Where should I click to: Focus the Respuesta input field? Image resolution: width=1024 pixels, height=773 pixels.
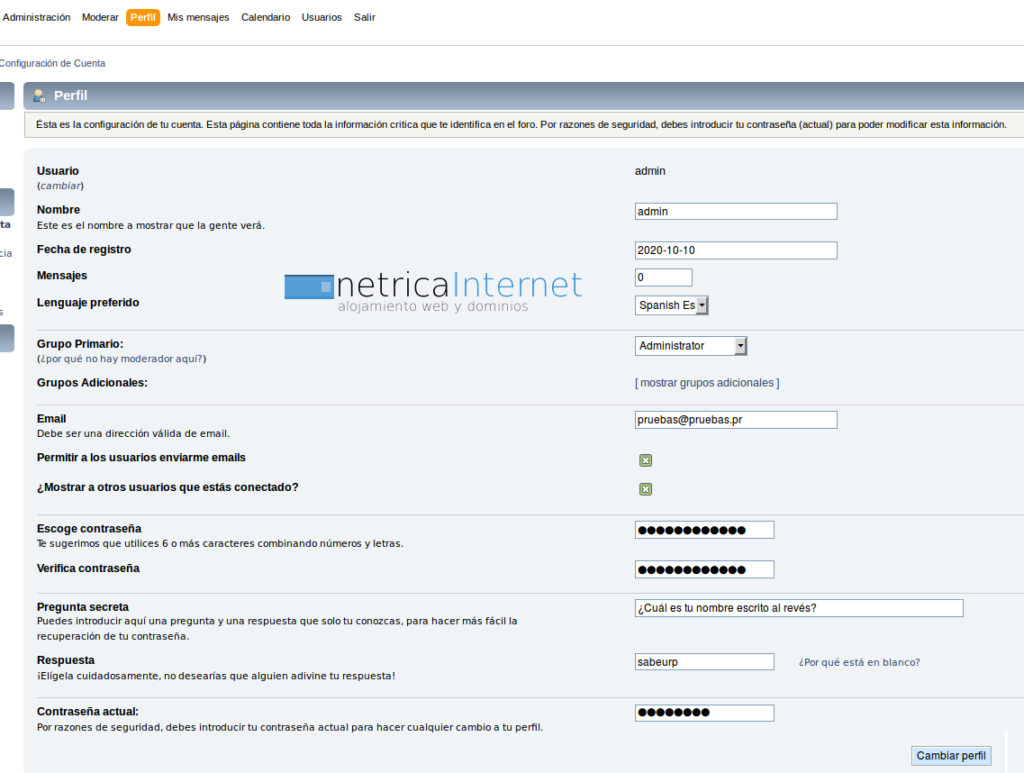(x=705, y=661)
